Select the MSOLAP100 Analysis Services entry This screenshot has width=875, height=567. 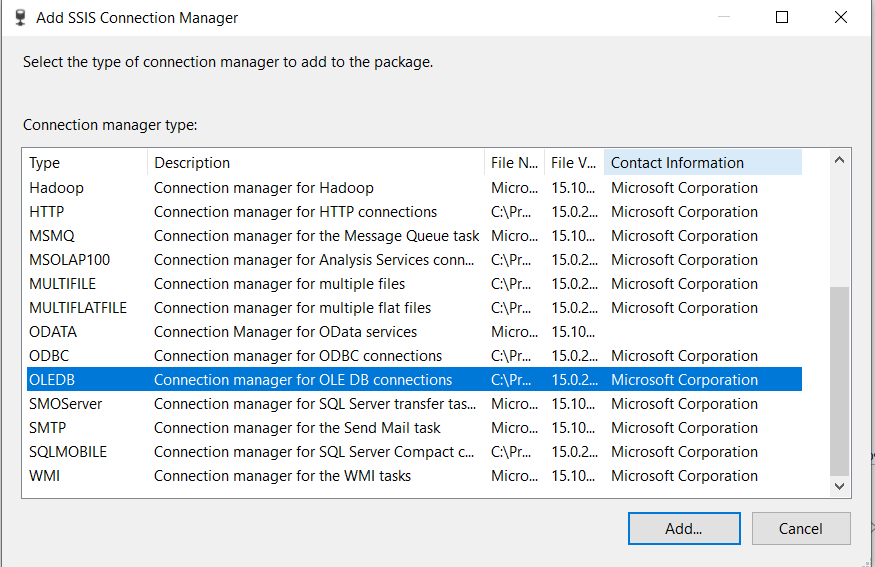coord(69,260)
